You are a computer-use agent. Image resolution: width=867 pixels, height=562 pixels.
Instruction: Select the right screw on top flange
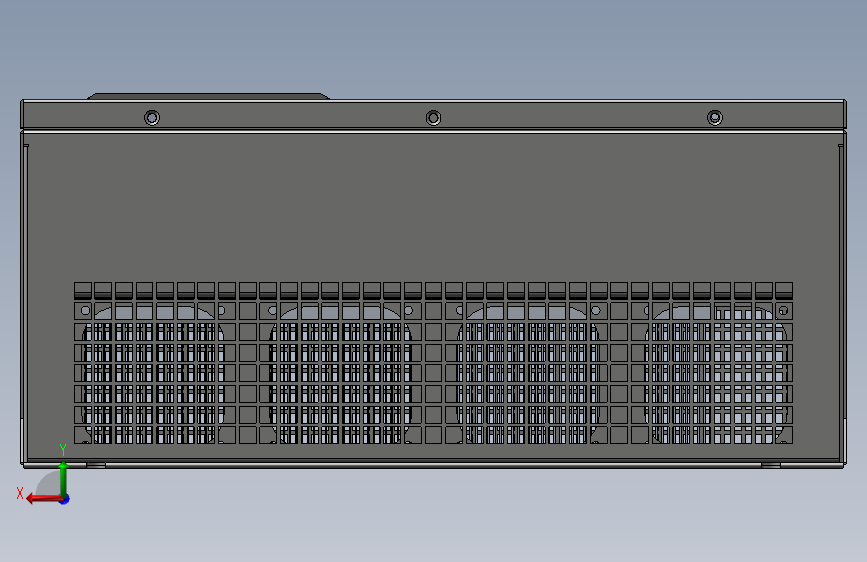(715, 118)
